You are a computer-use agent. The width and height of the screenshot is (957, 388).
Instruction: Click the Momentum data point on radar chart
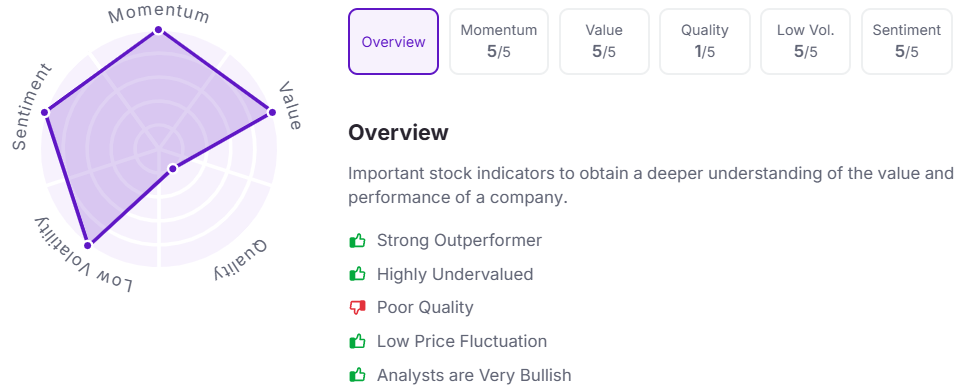click(x=158, y=29)
